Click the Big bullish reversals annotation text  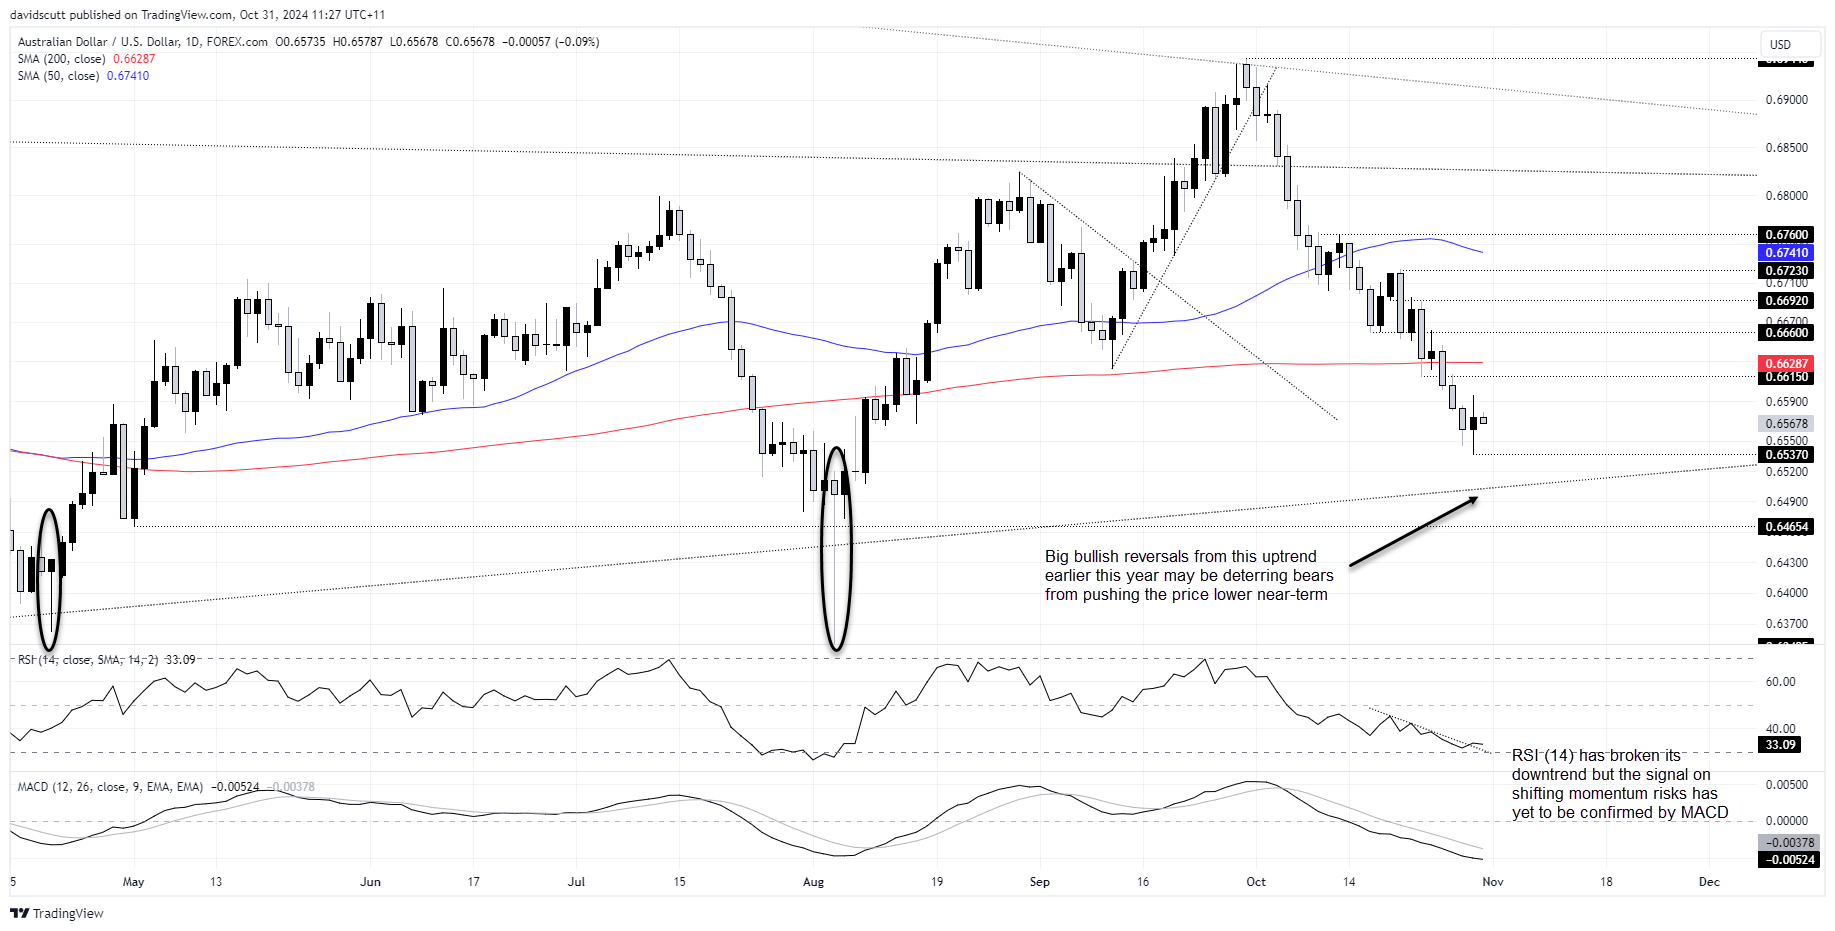click(x=1189, y=575)
